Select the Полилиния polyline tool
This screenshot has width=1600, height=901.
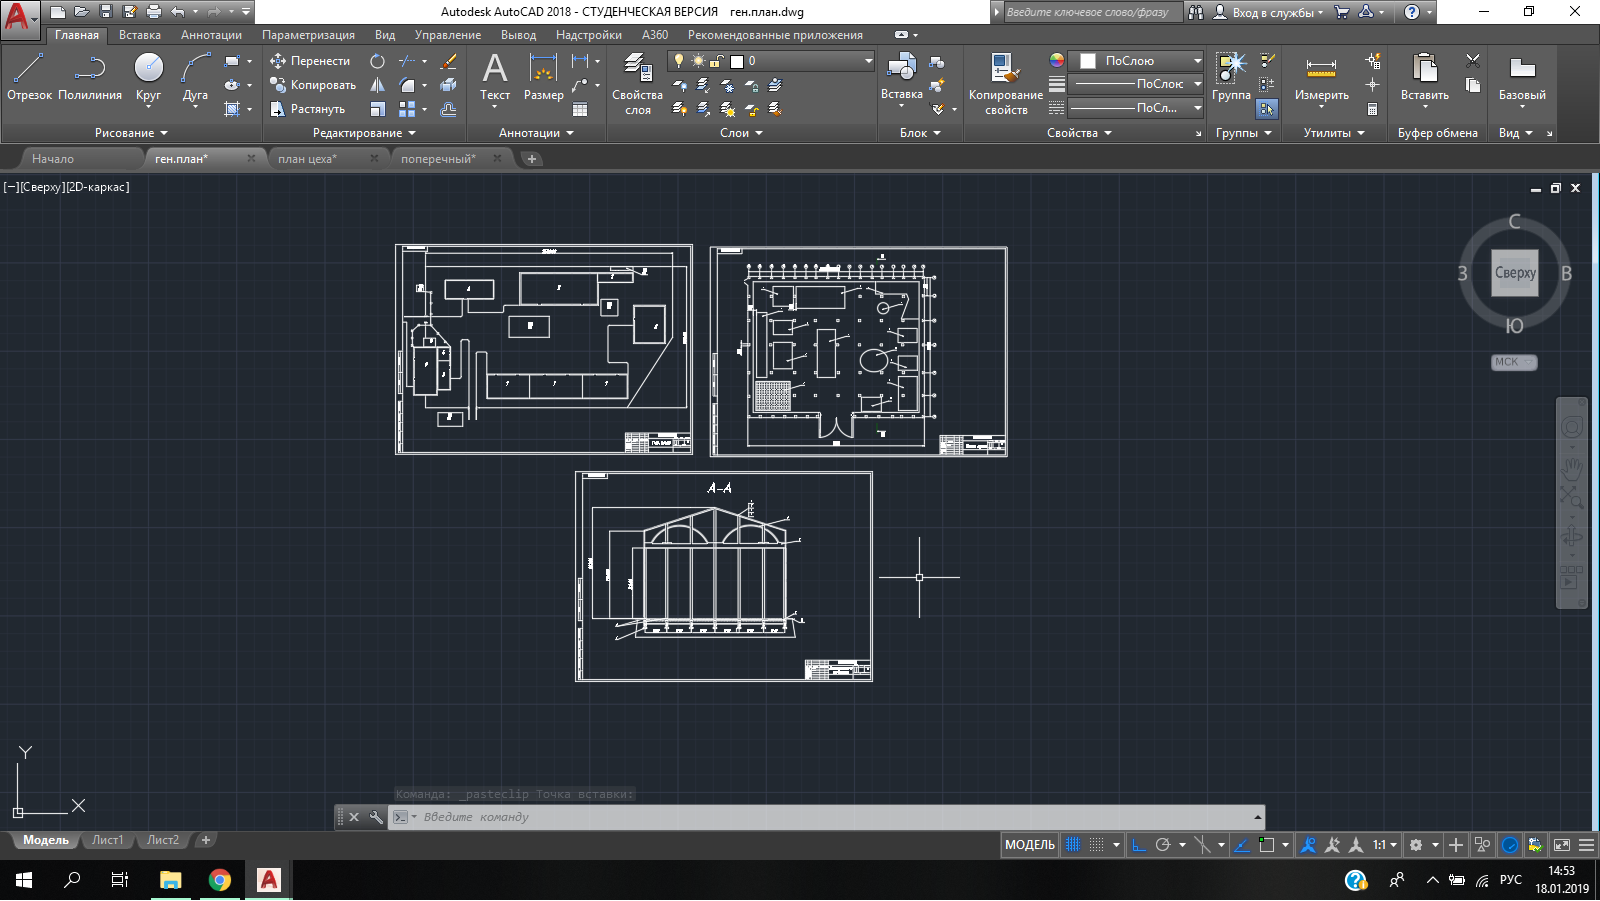pyautogui.click(x=90, y=77)
